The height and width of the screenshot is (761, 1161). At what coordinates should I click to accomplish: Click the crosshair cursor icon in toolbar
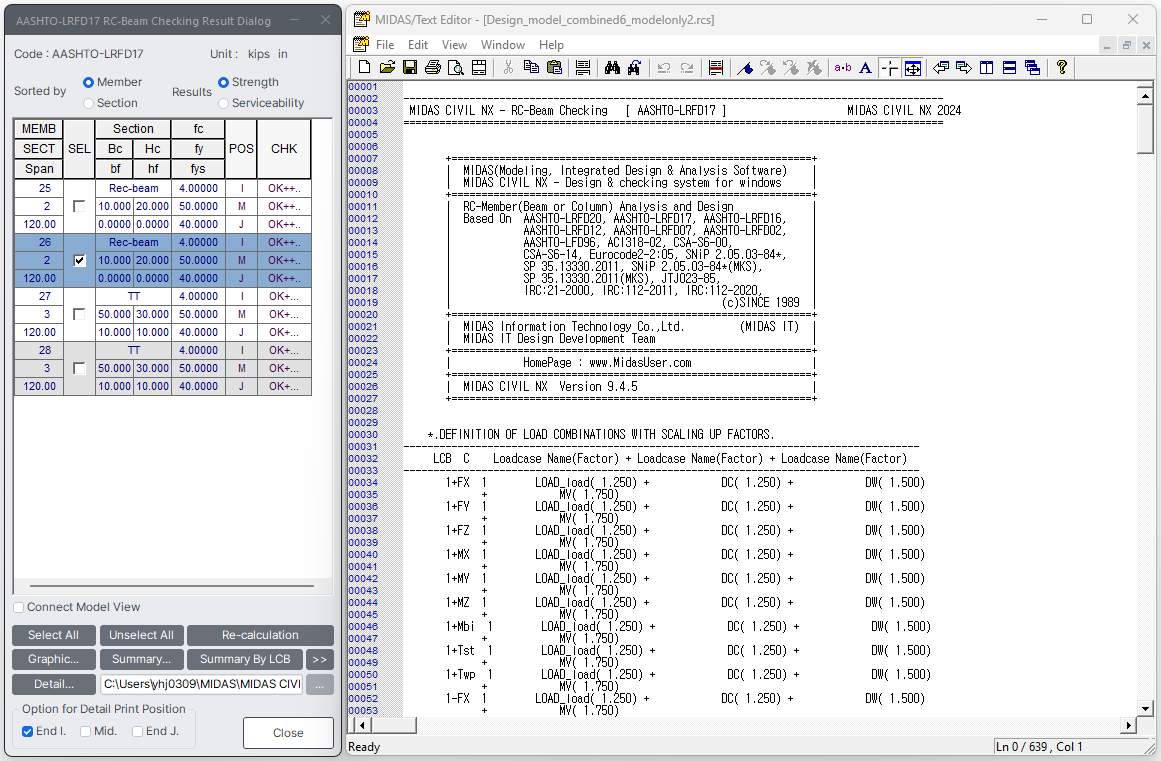pos(889,67)
